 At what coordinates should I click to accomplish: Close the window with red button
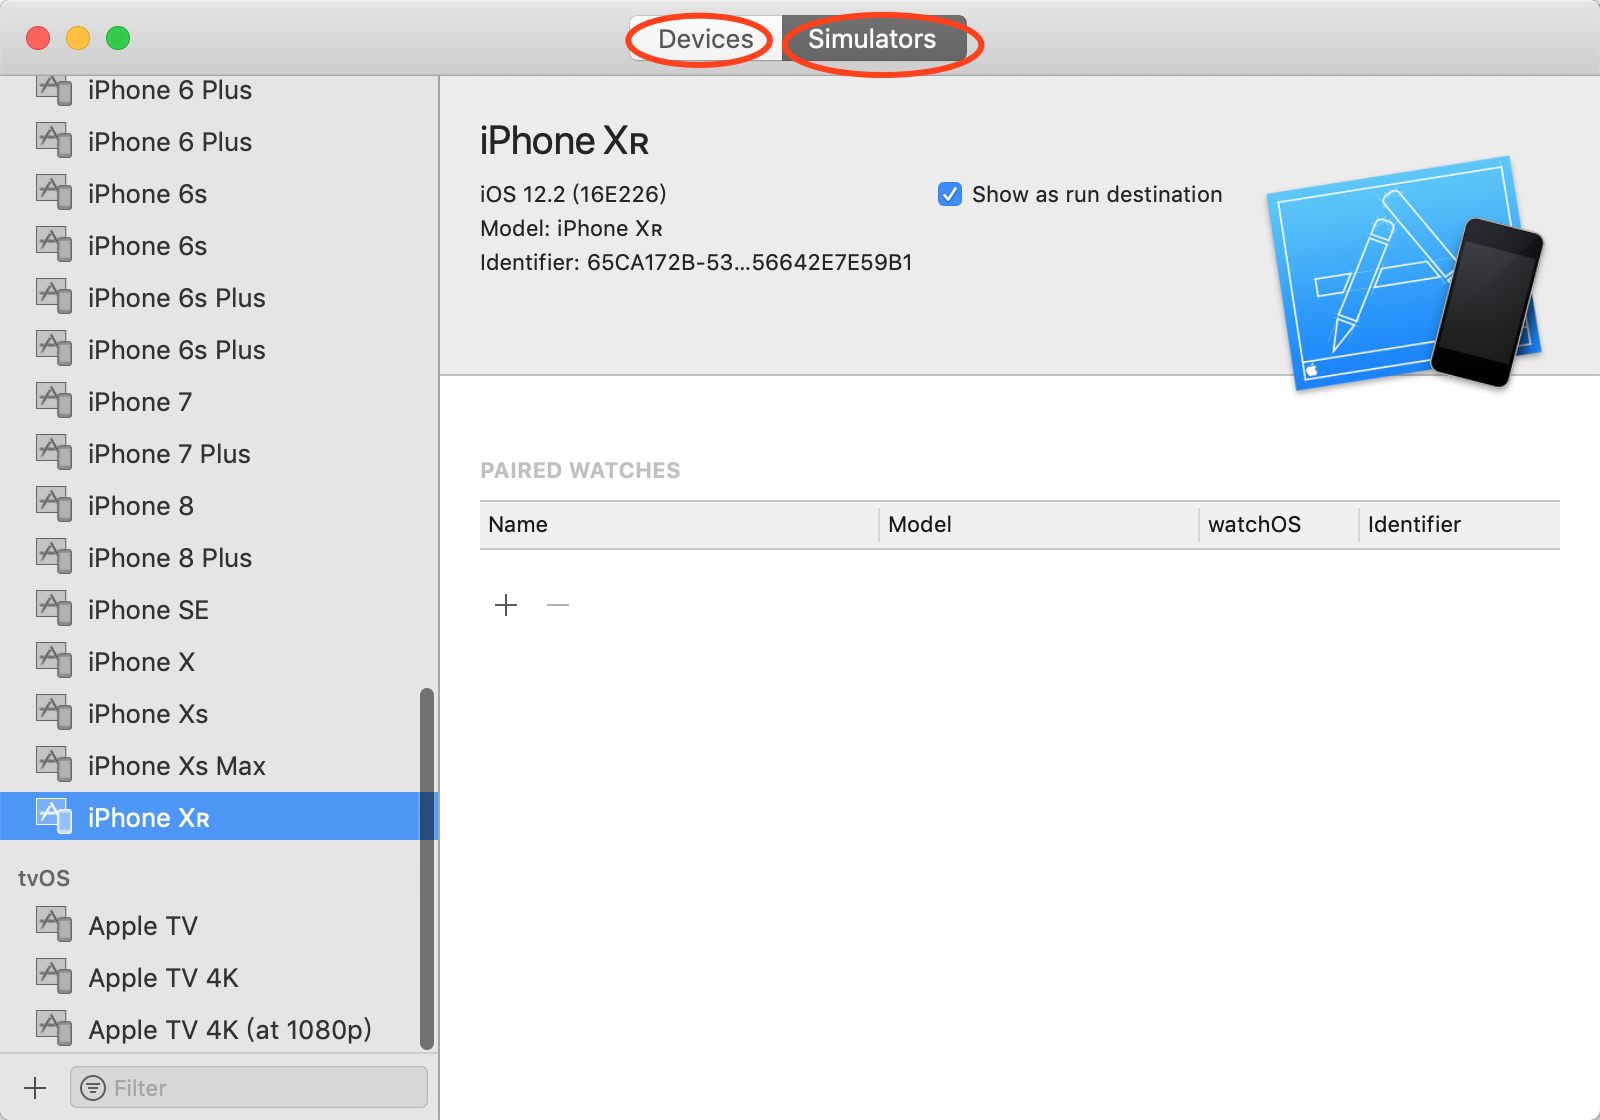[x=38, y=38]
